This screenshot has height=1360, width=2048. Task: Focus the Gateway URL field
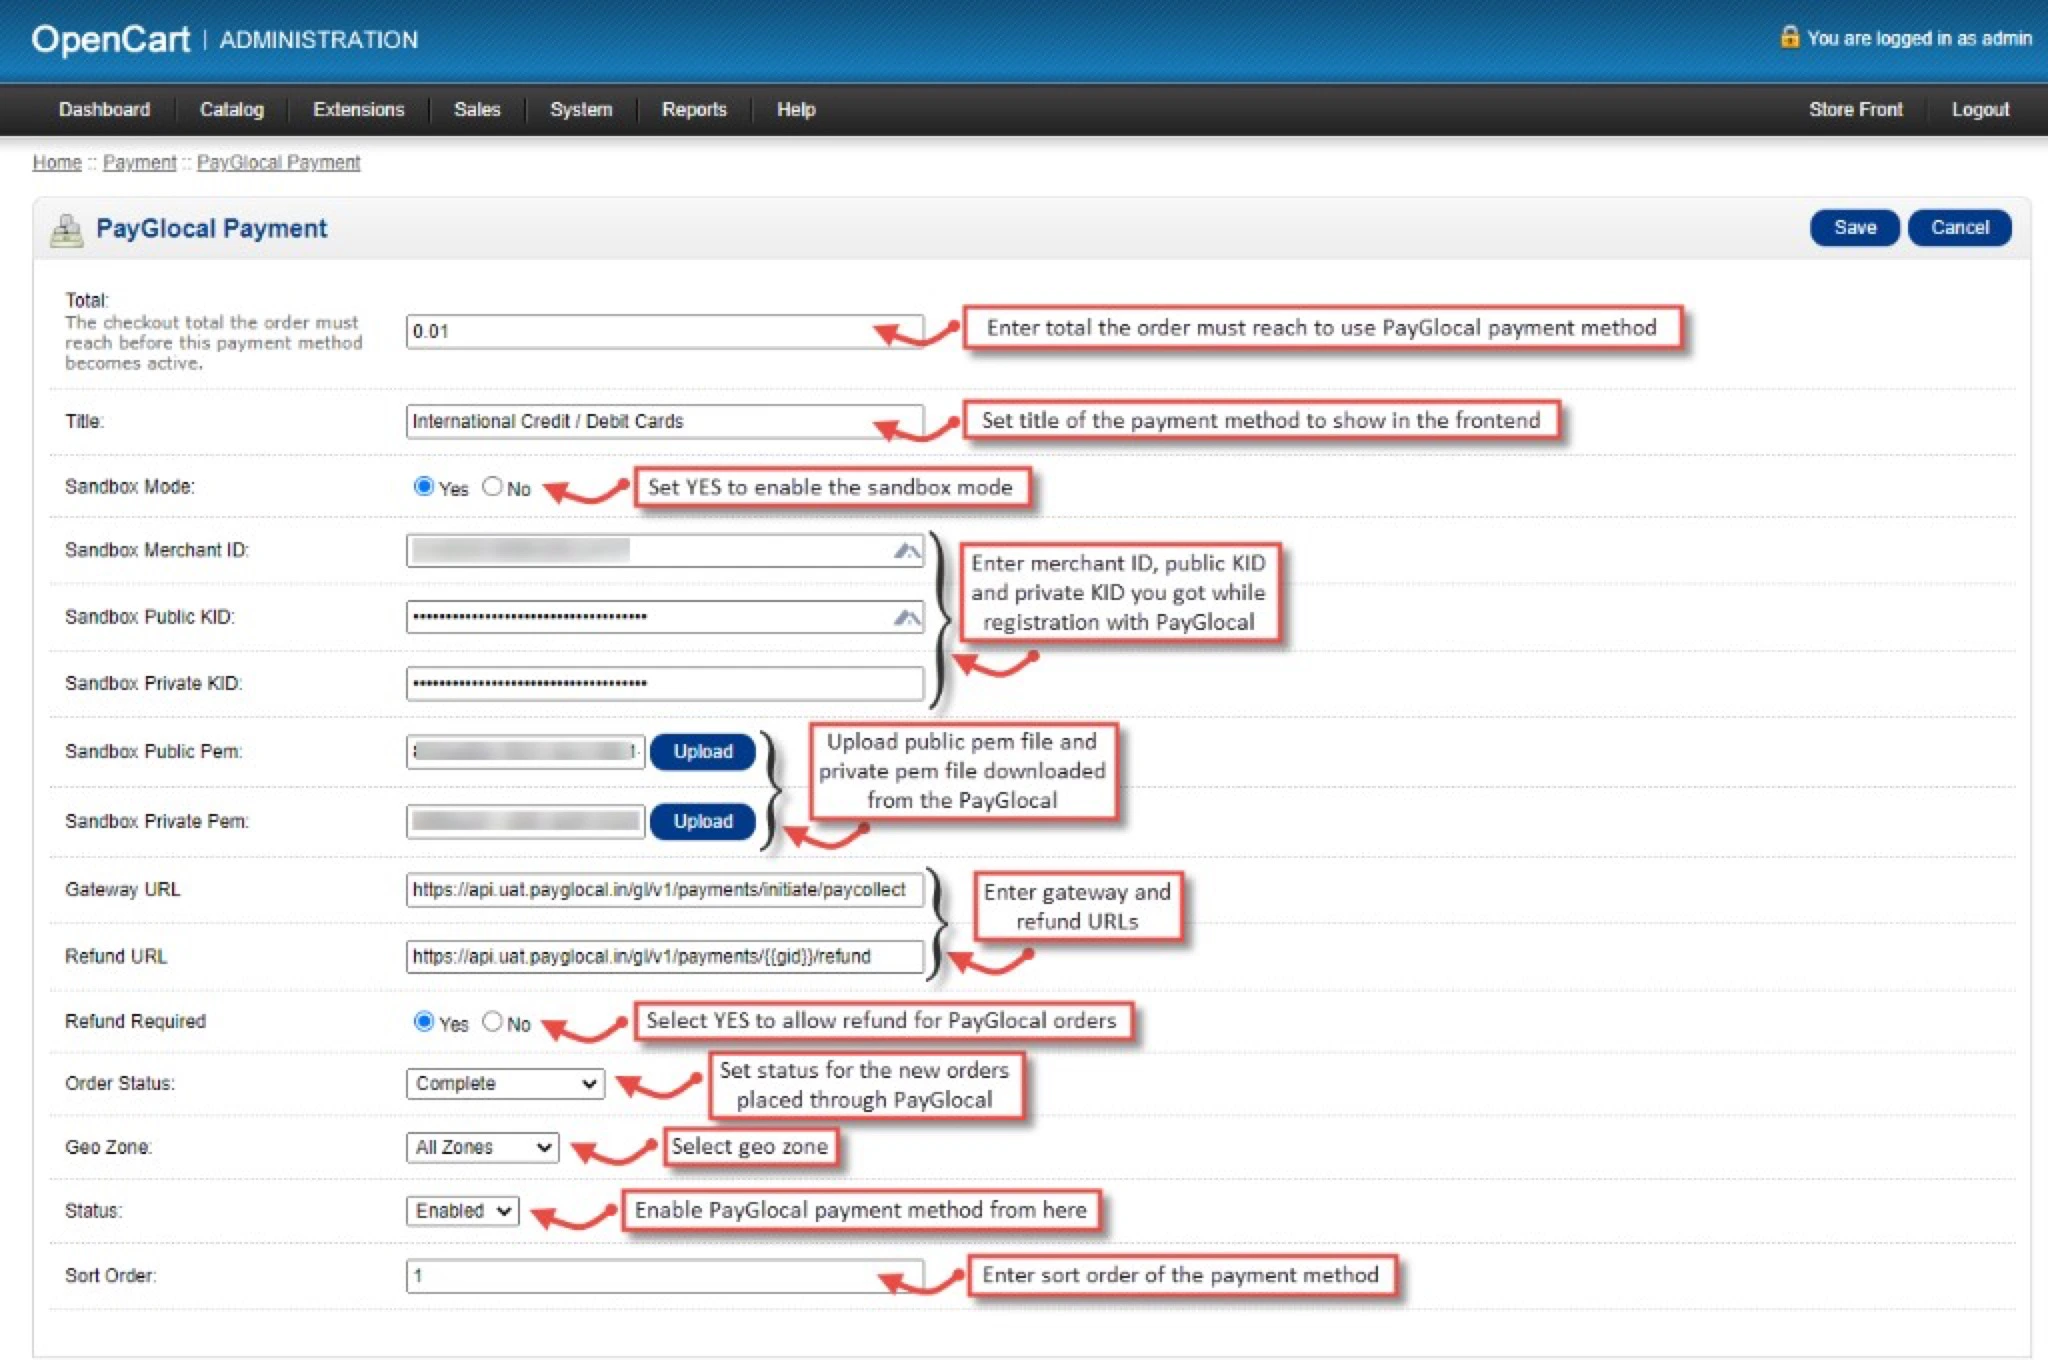pyautogui.click(x=665, y=890)
